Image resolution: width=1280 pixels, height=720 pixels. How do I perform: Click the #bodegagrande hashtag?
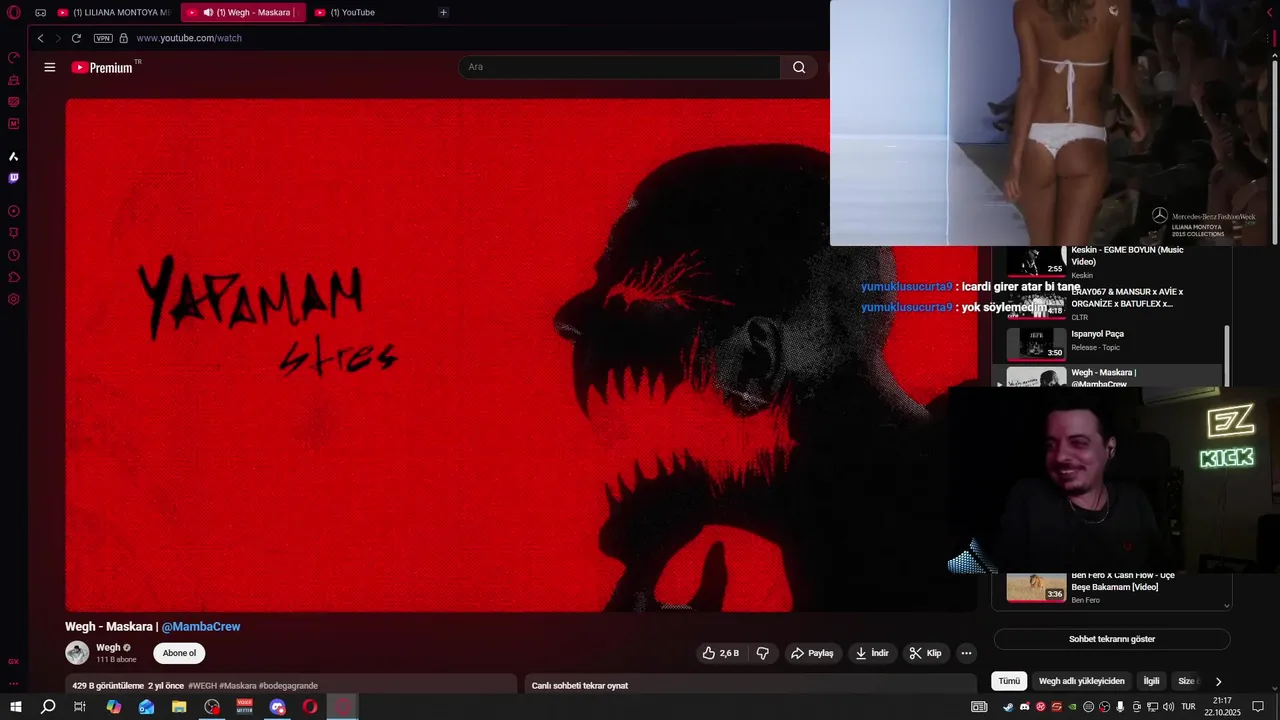288,686
